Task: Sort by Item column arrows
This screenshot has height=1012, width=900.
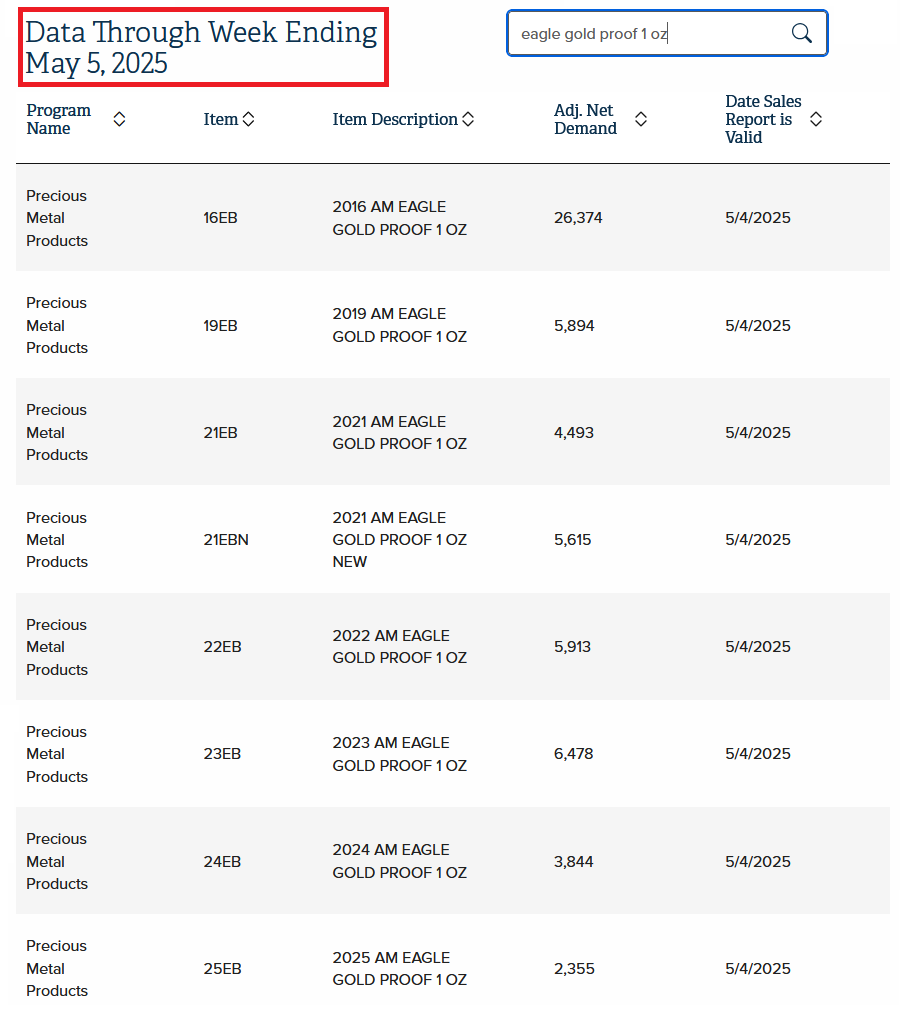Action: [x=249, y=119]
